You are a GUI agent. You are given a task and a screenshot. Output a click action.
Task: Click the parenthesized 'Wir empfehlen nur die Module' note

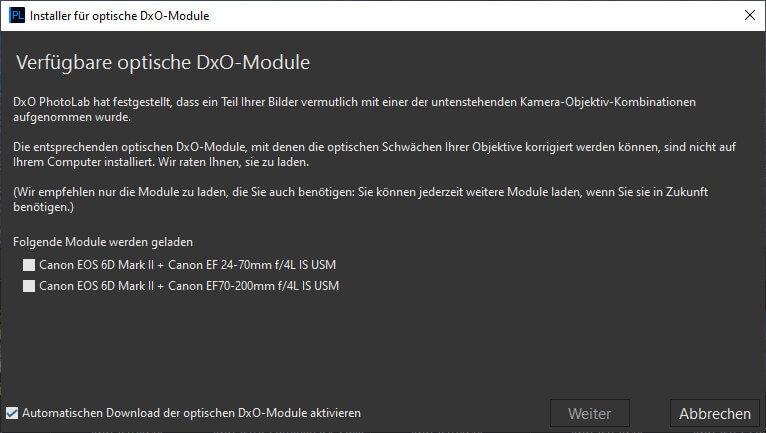[360, 199]
